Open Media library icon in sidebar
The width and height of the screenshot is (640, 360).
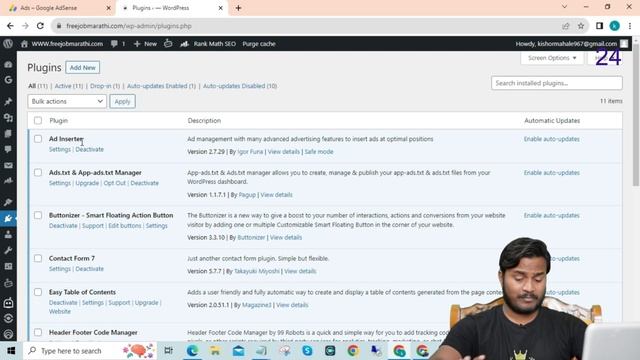tap(8, 118)
